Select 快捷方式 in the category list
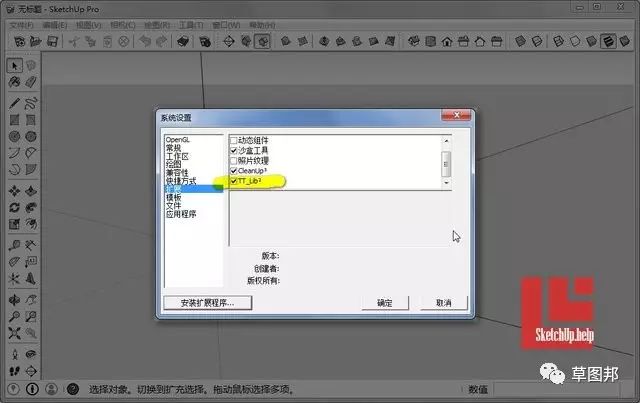This screenshot has height=403, width=640. click(x=181, y=181)
